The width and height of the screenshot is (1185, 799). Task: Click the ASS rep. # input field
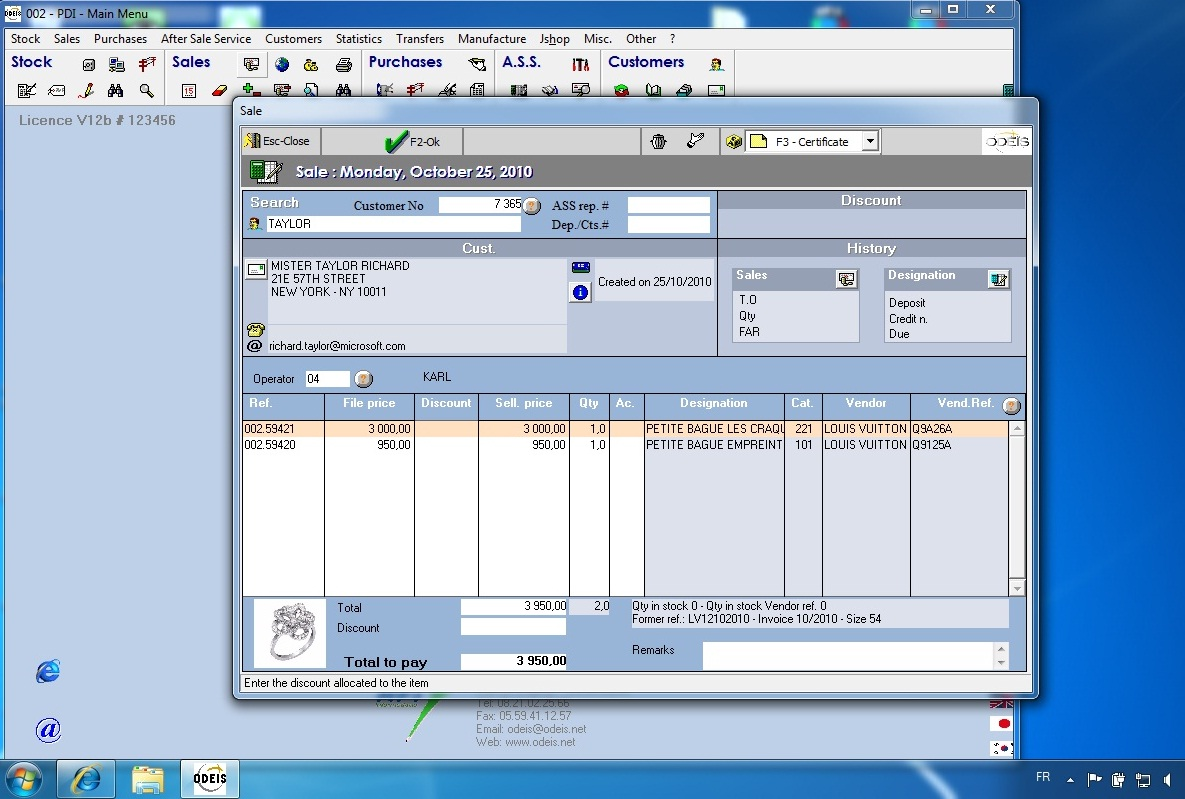pos(669,205)
